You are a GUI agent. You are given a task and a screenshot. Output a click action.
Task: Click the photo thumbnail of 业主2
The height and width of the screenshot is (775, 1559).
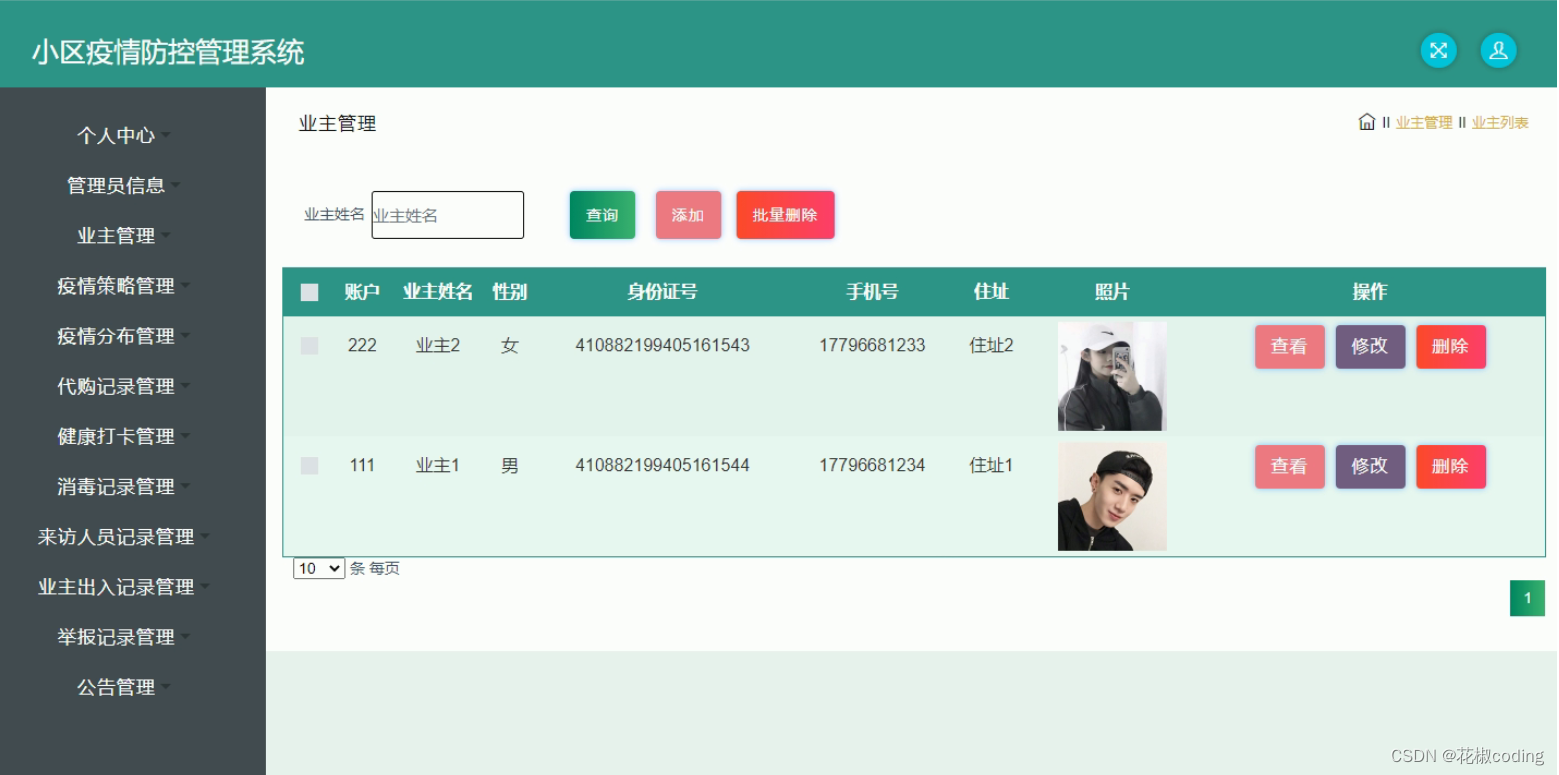pyautogui.click(x=1112, y=376)
